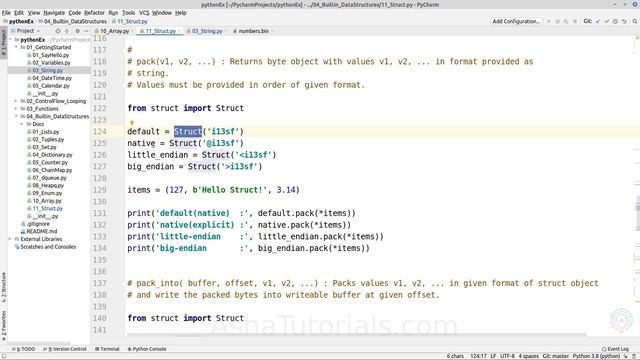
Task: Expand the Docs folder
Action: tap(22, 124)
